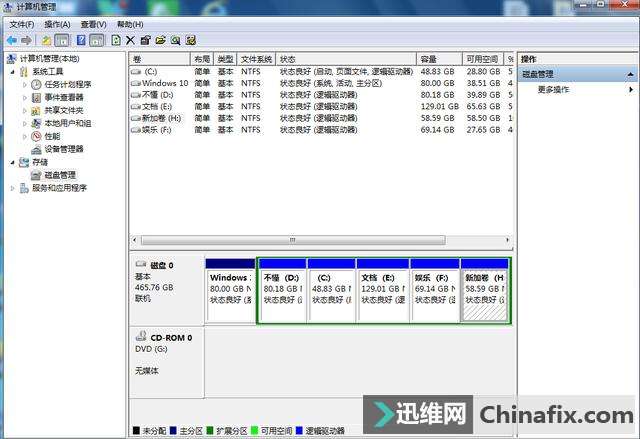This screenshot has width=640, height=439.
Task: Click the open-folder toolbar icon
Action: pos(160,40)
